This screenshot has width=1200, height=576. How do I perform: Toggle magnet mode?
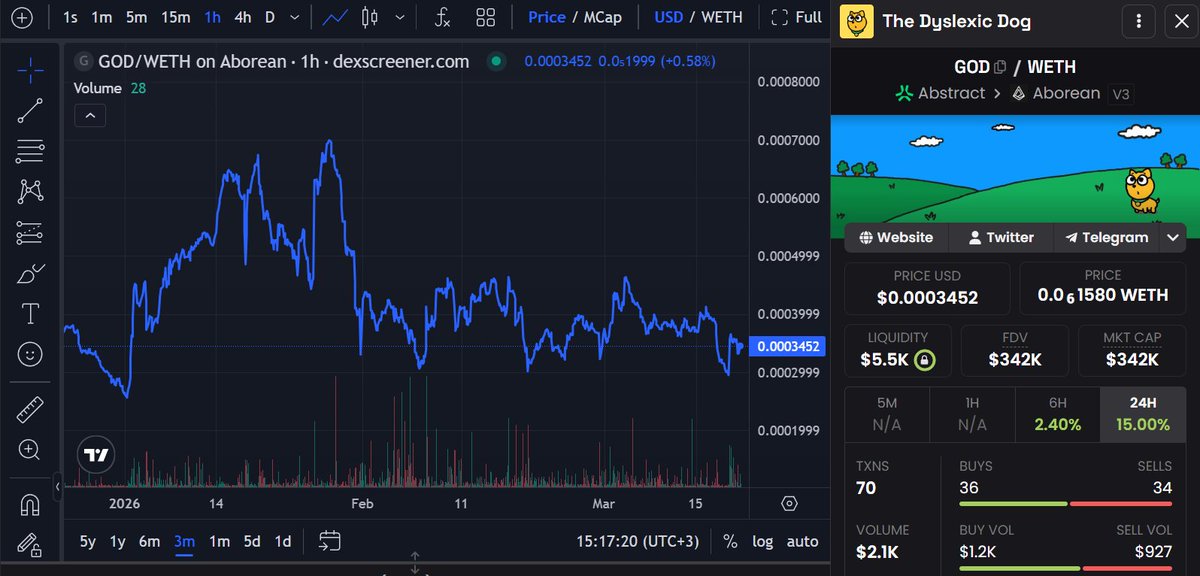coord(30,504)
